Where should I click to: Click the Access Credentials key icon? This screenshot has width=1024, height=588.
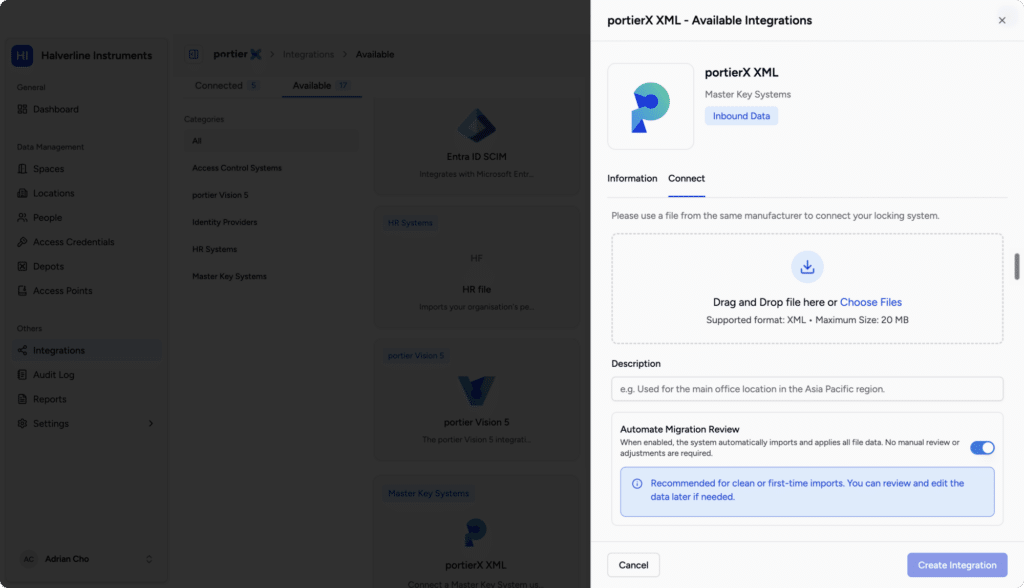(22, 242)
